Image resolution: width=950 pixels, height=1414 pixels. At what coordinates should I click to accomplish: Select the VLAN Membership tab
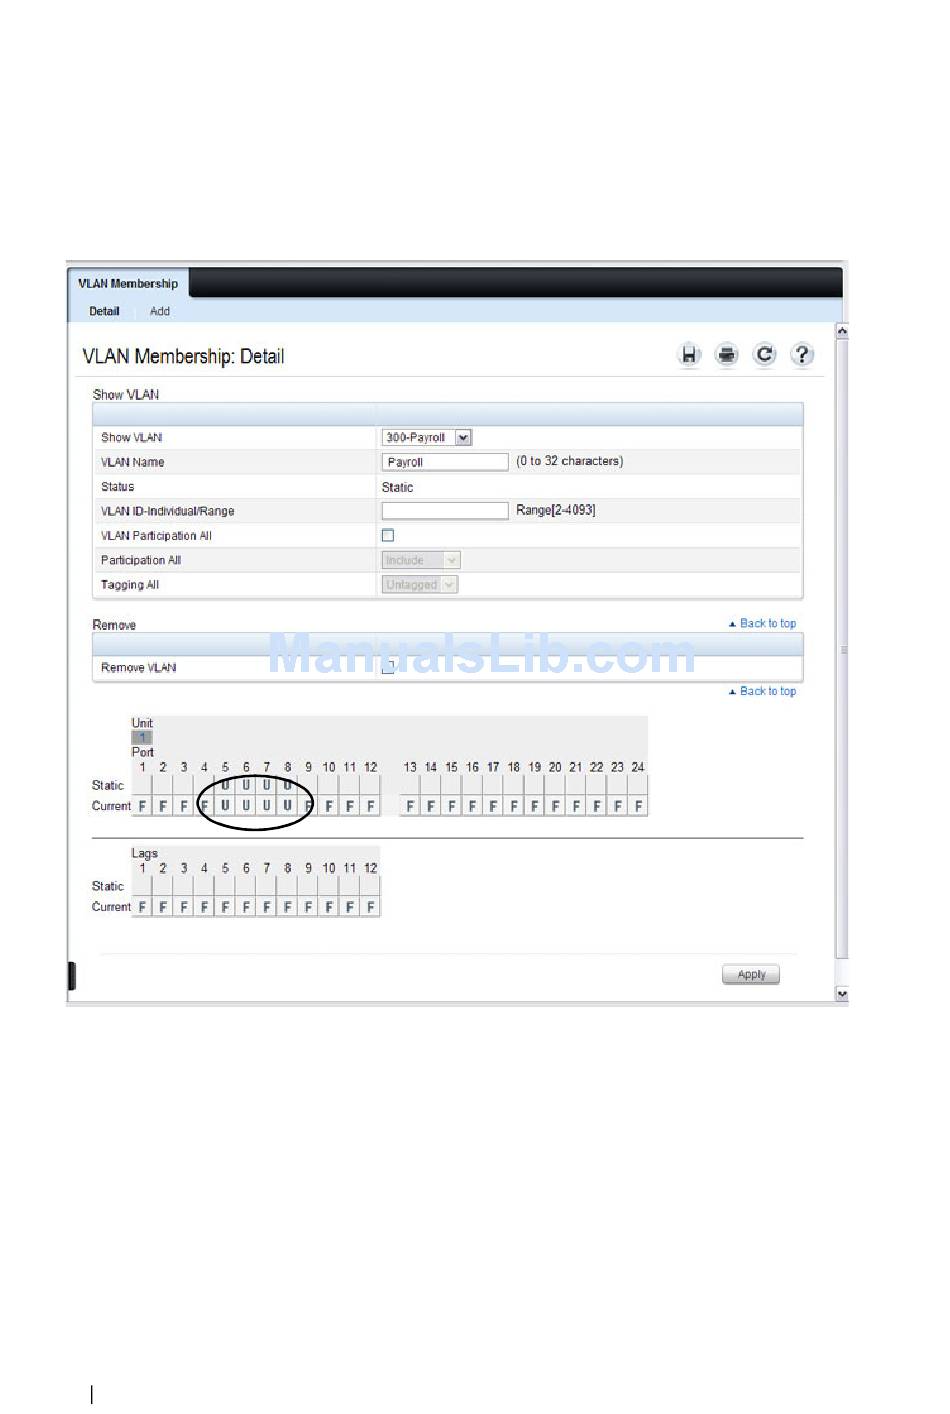[128, 284]
